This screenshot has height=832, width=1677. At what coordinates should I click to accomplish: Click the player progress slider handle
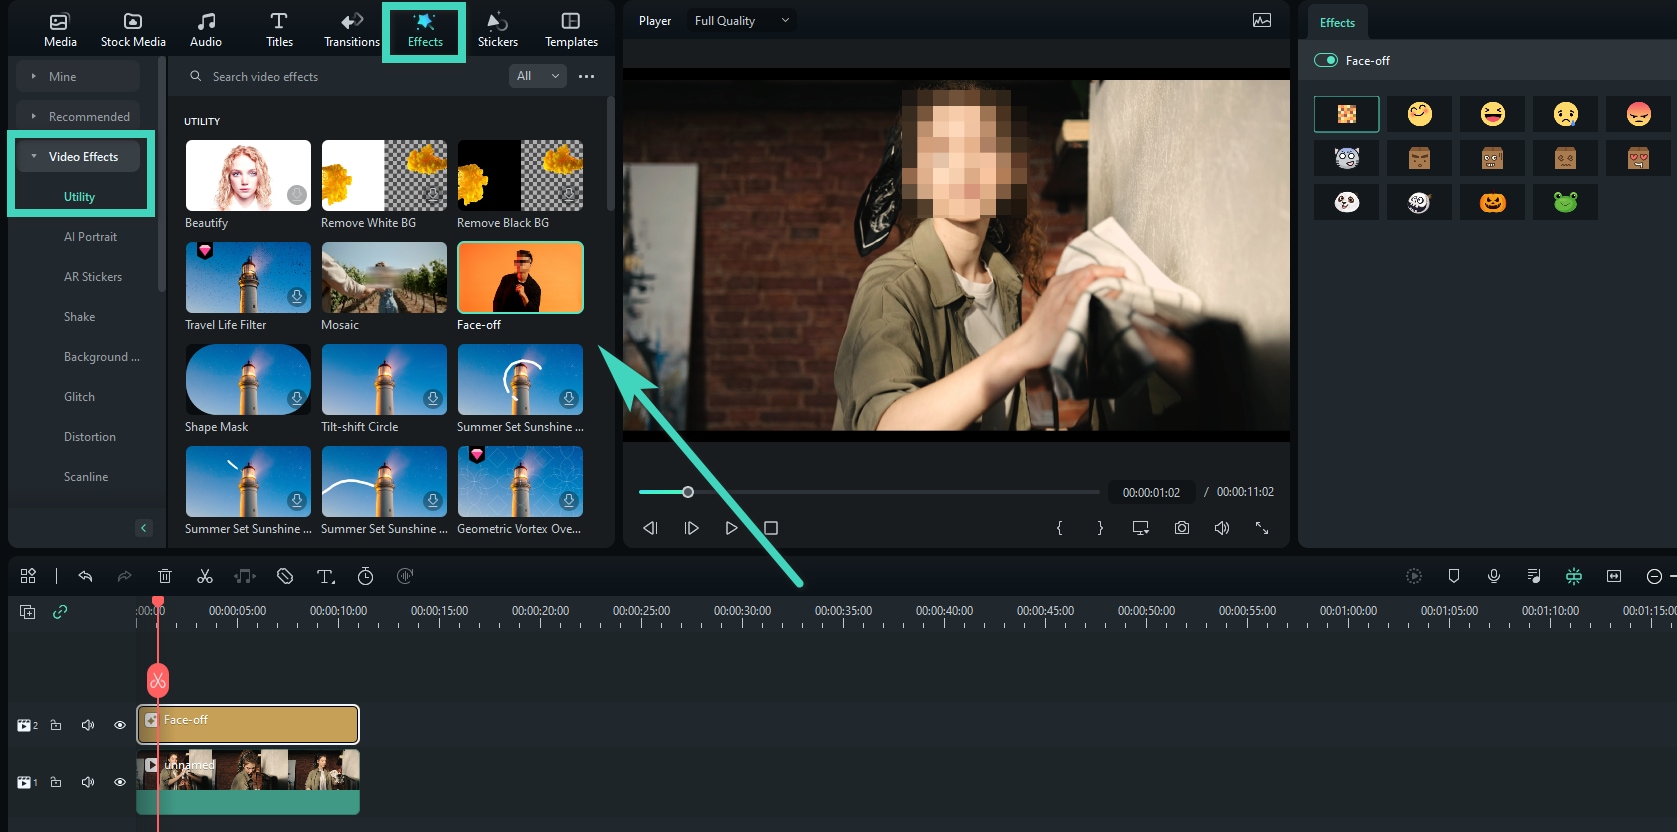click(x=688, y=492)
